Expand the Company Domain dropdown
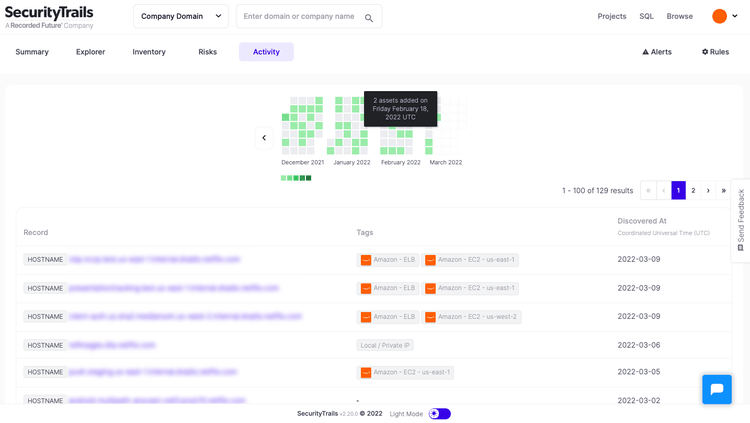The height and width of the screenshot is (423, 750). pos(181,16)
